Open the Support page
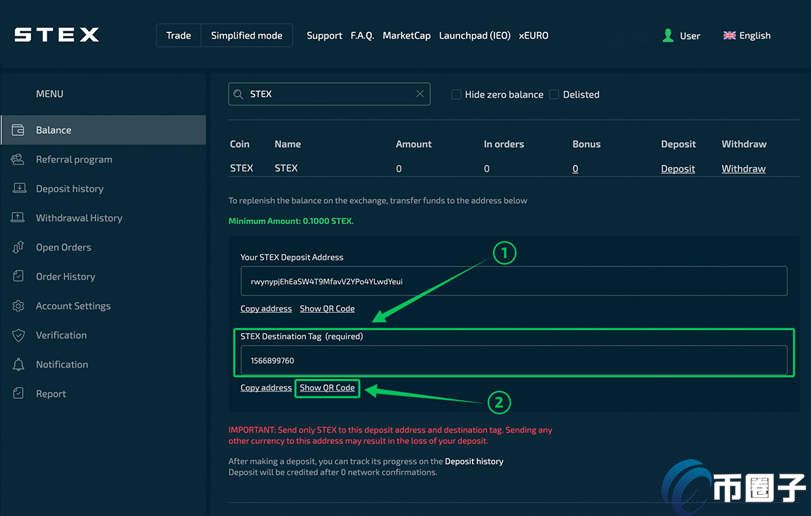 tap(324, 36)
